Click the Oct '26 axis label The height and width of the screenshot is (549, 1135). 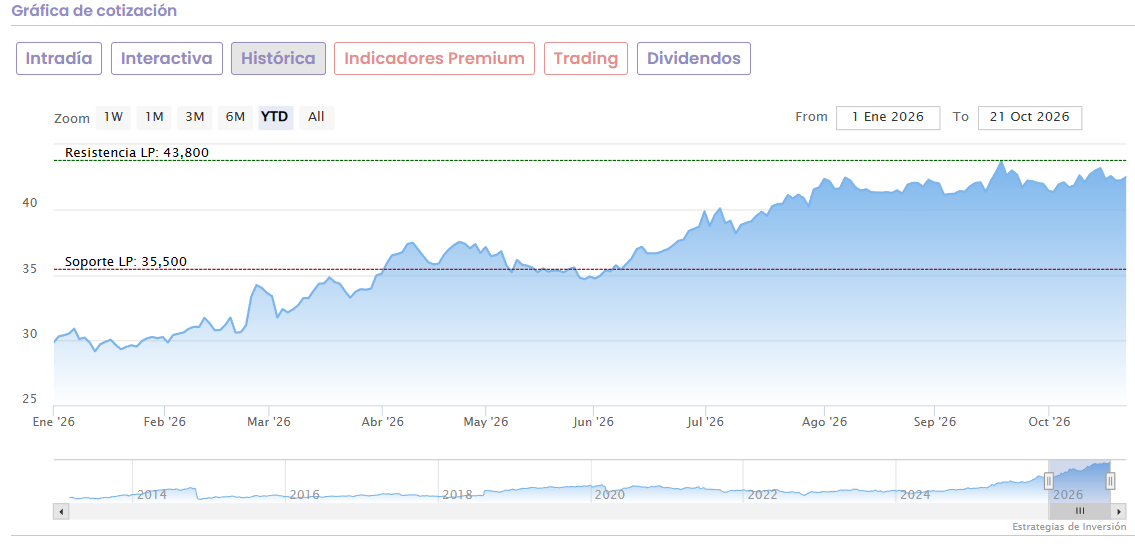tap(1049, 422)
